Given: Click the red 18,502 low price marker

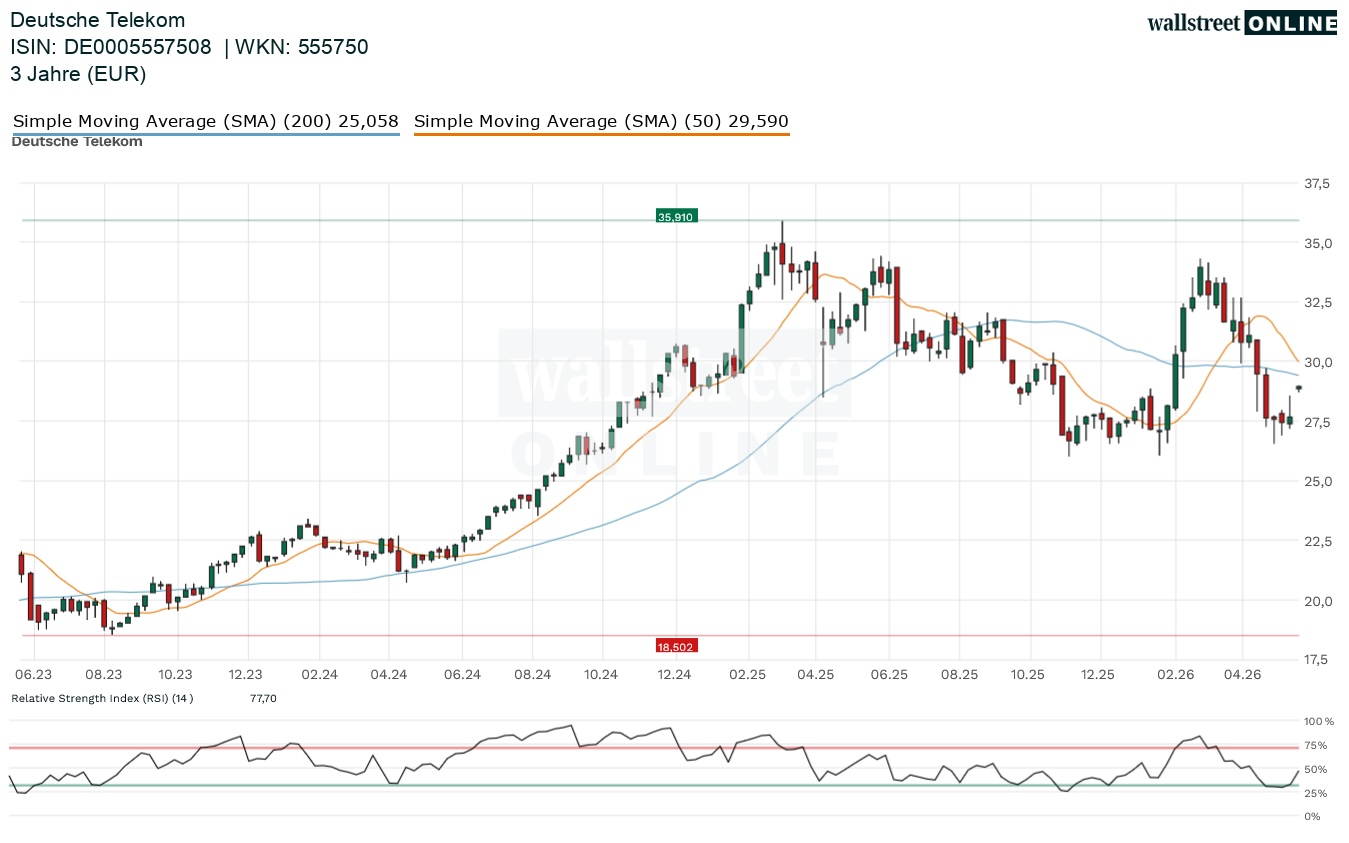Looking at the screenshot, I should pyautogui.click(x=676, y=646).
